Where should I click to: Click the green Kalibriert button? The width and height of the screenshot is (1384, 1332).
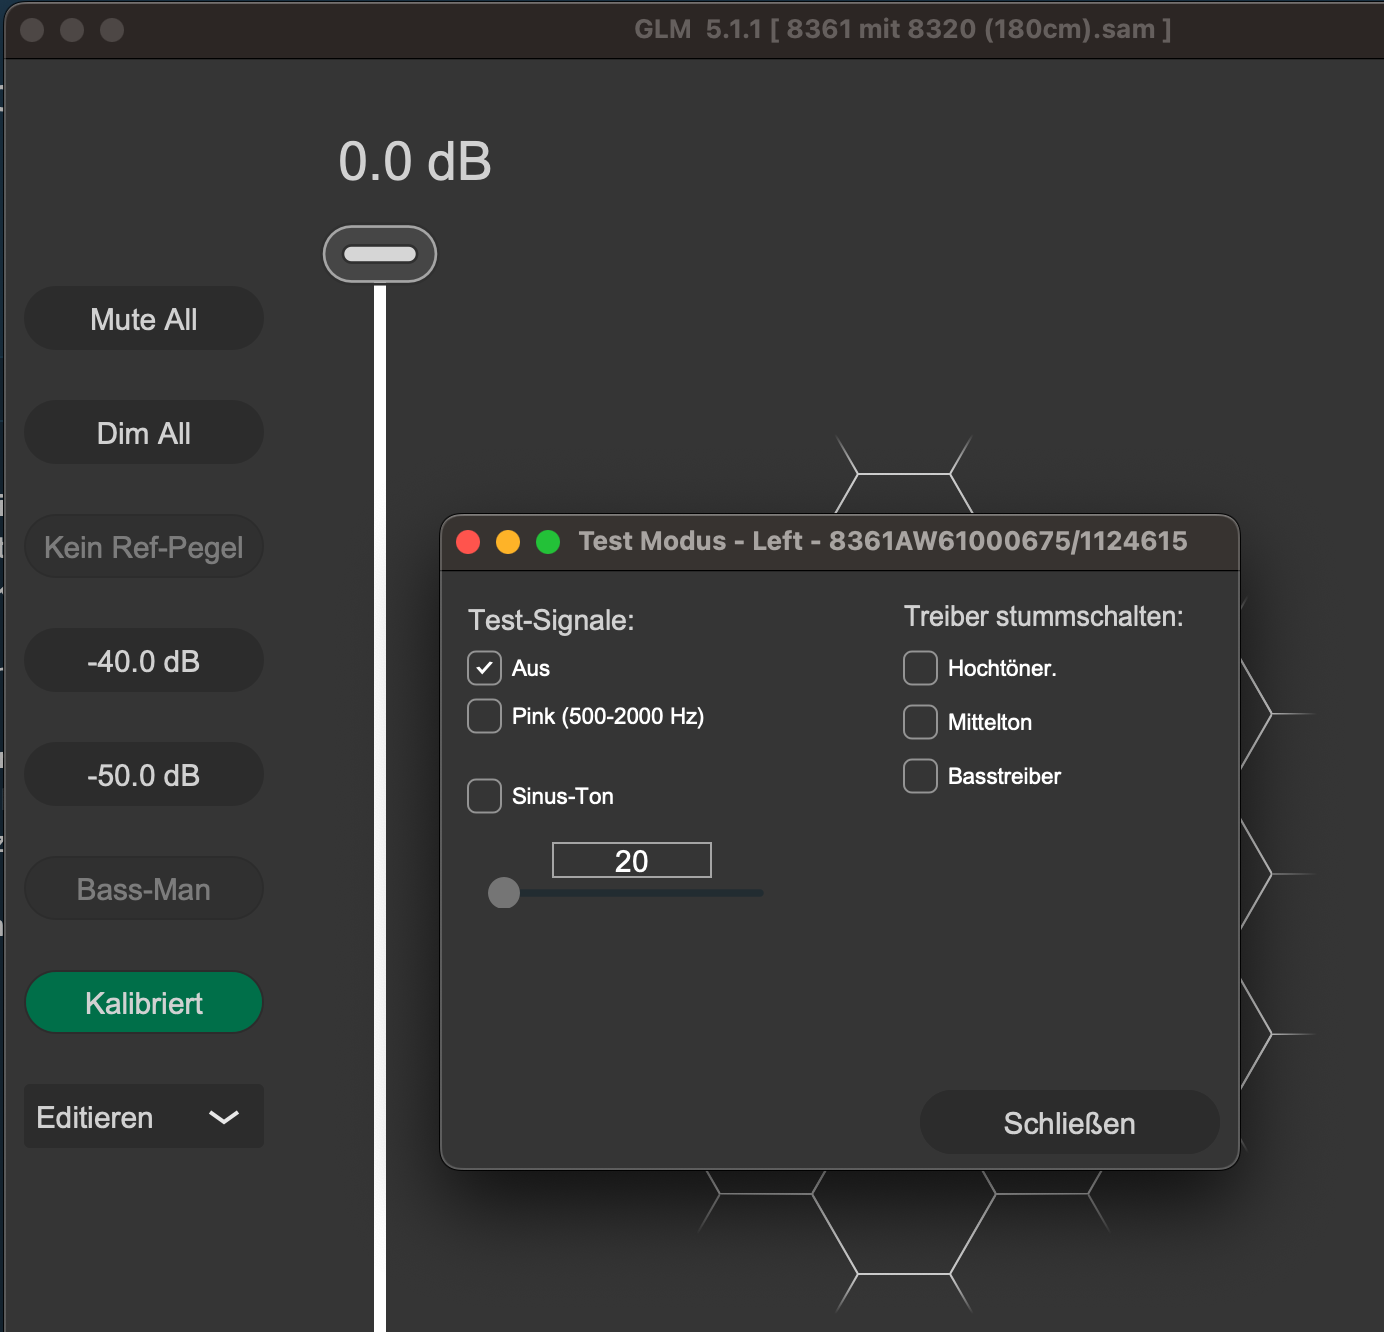tap(144, 1003)
